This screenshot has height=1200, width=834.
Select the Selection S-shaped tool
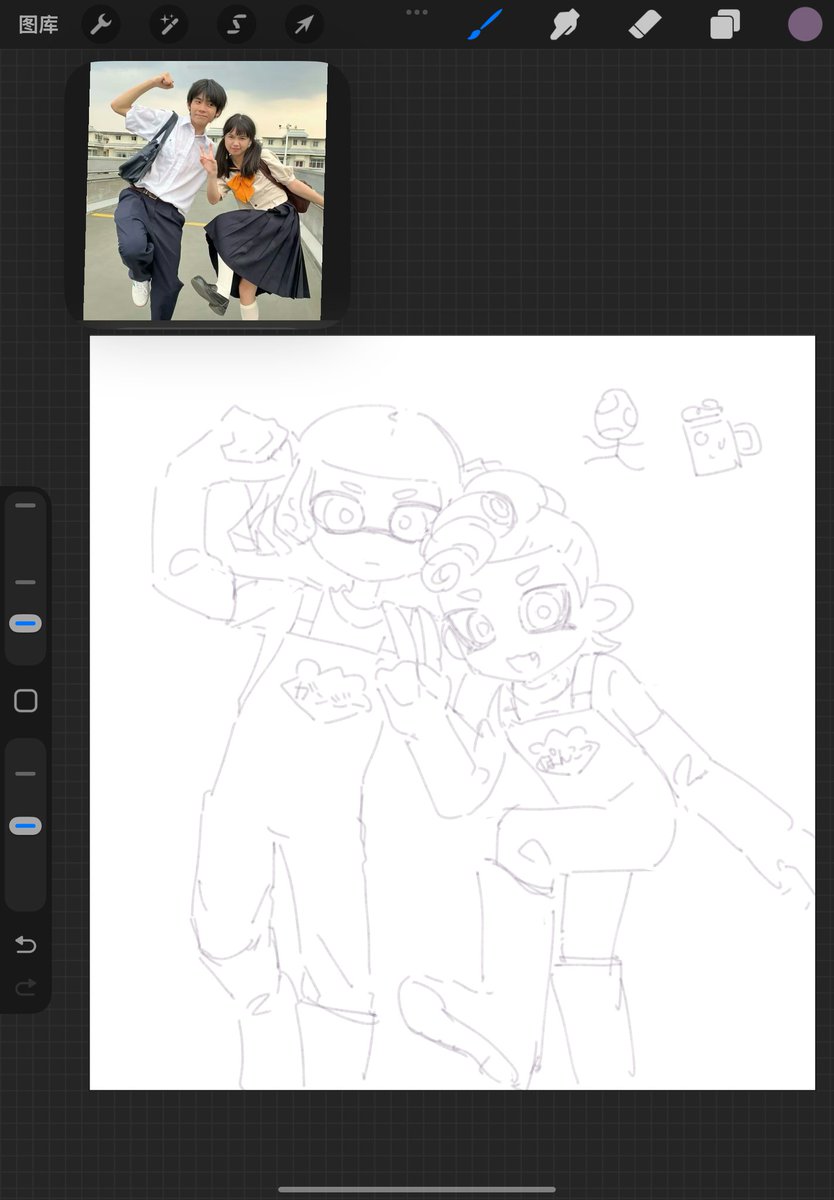tap(237, 24)
